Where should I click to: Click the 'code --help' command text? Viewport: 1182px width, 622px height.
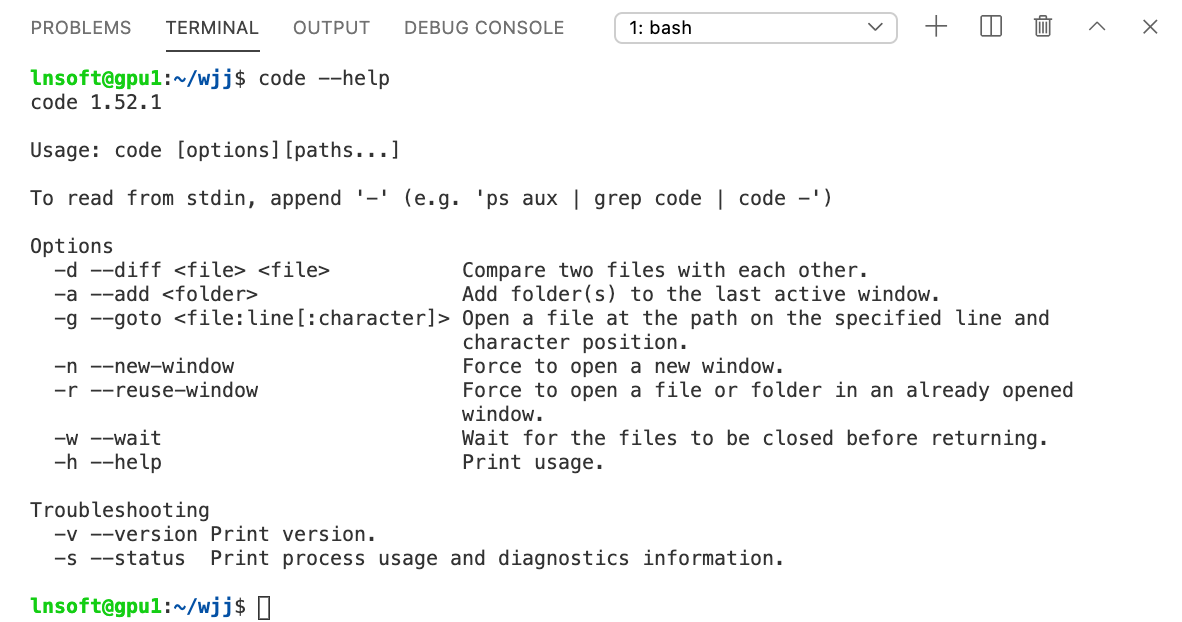324,78
